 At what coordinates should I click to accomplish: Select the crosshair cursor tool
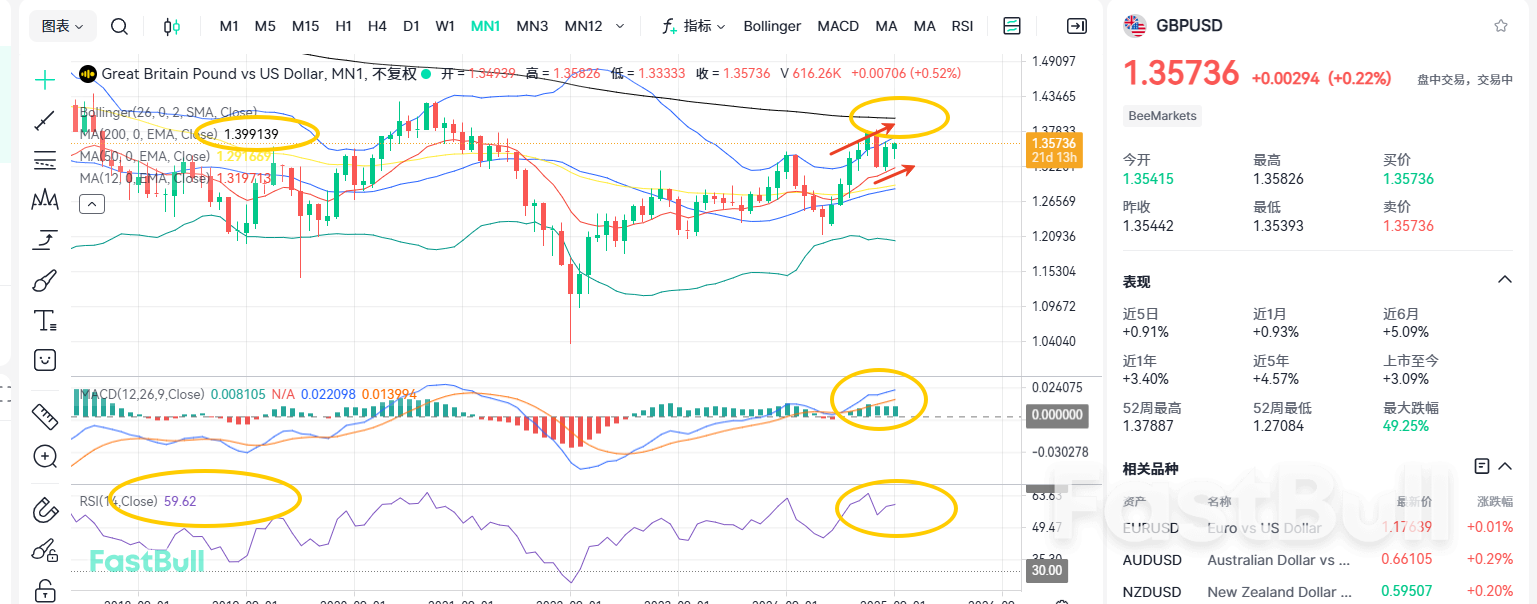[x=44, y=76]
